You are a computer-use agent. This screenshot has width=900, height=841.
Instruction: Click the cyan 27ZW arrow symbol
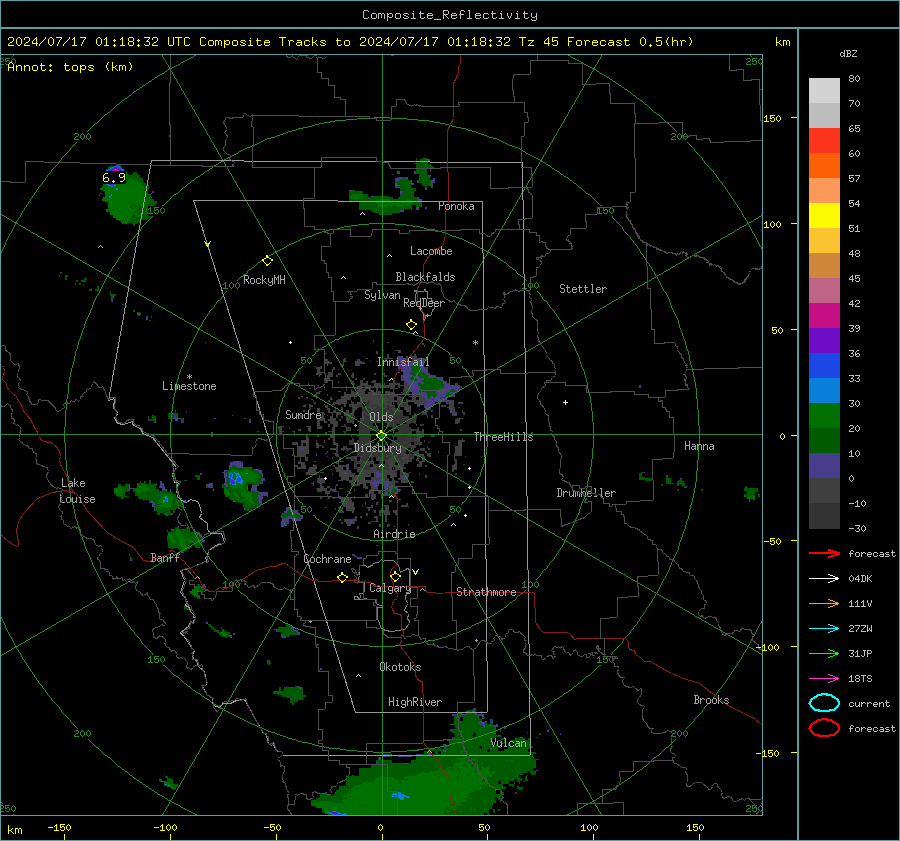click(x=824, y=629)
